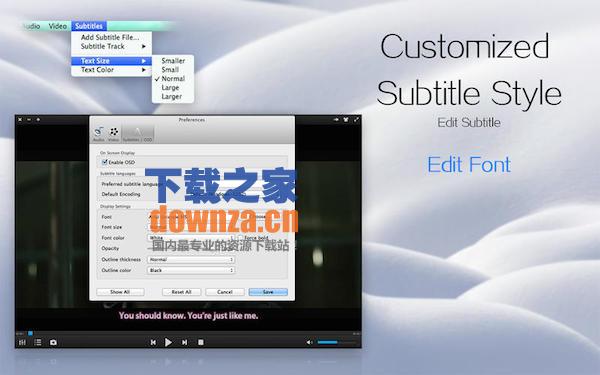Toggle the Enable OSD checkbox
The image size is (600, 375).
pos(104,162)
